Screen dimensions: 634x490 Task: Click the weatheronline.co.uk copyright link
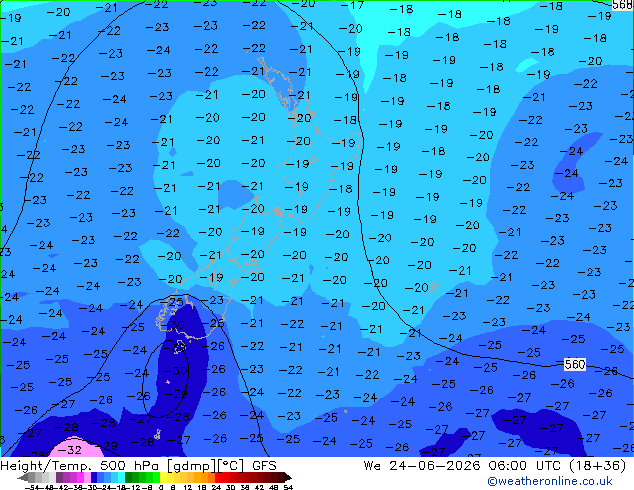point(550,481)
